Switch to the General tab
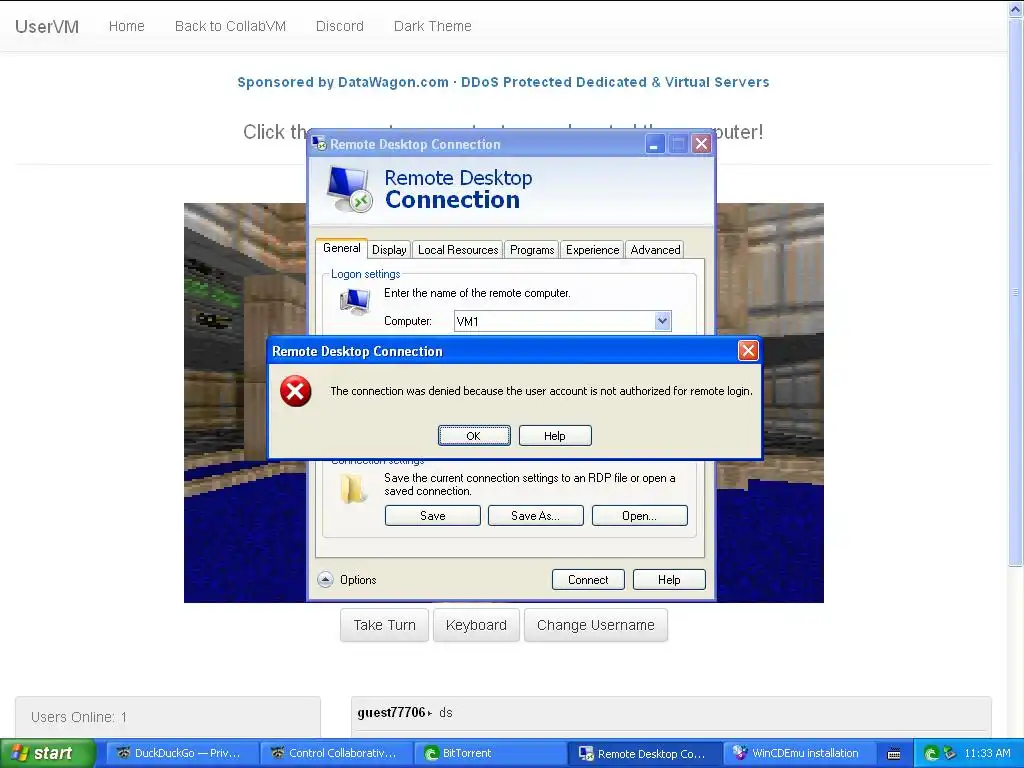The image size is (1024, 768). tap(342, 248)
